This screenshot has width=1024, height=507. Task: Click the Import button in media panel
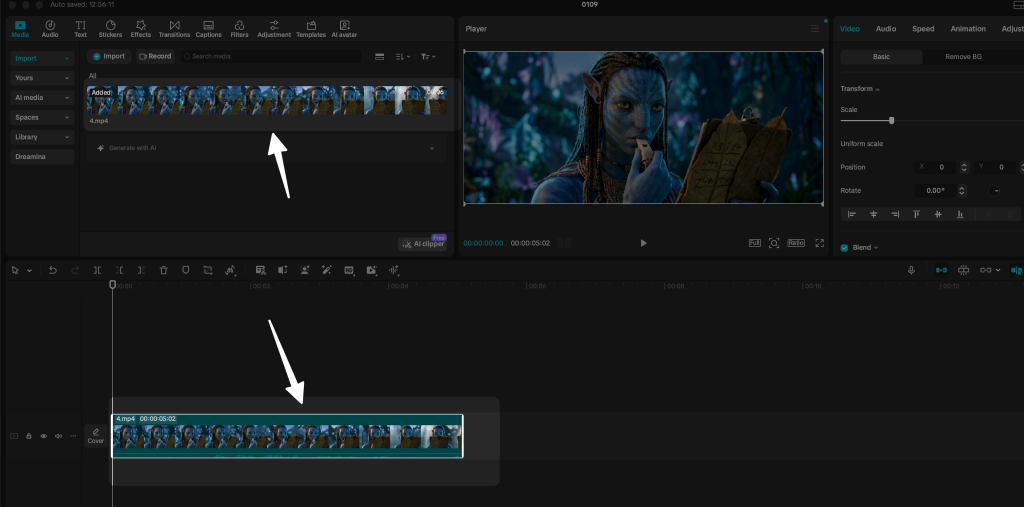109,56
